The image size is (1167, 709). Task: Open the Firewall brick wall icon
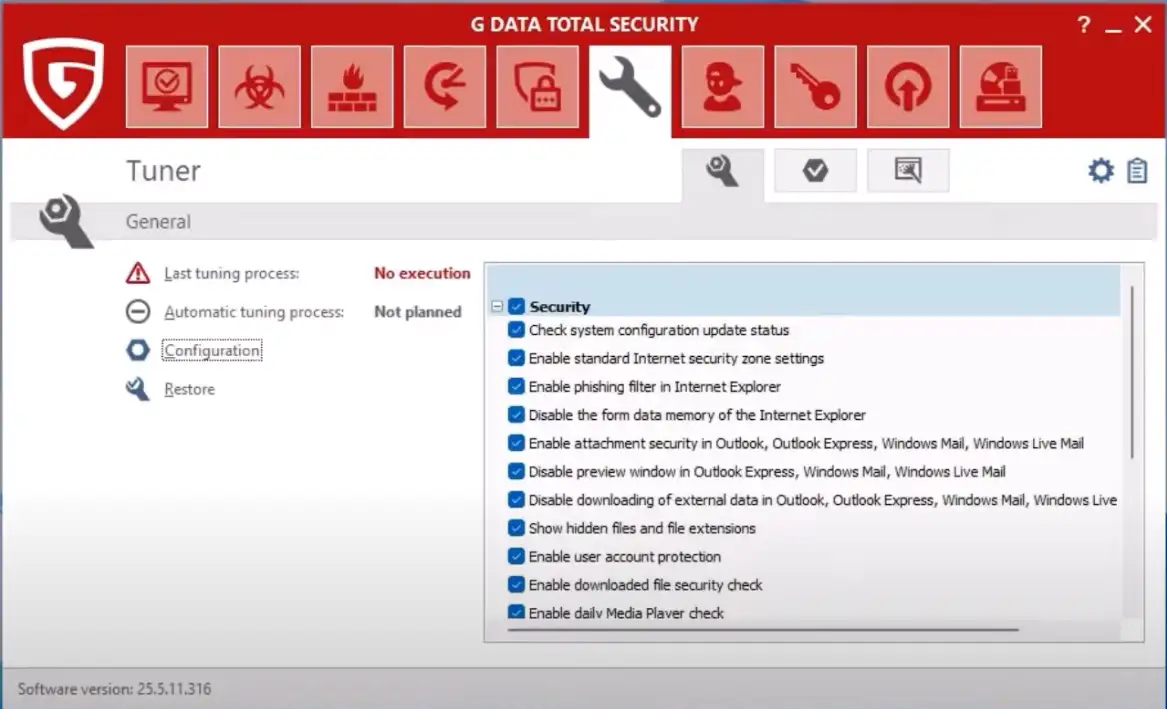pos(352,87)
